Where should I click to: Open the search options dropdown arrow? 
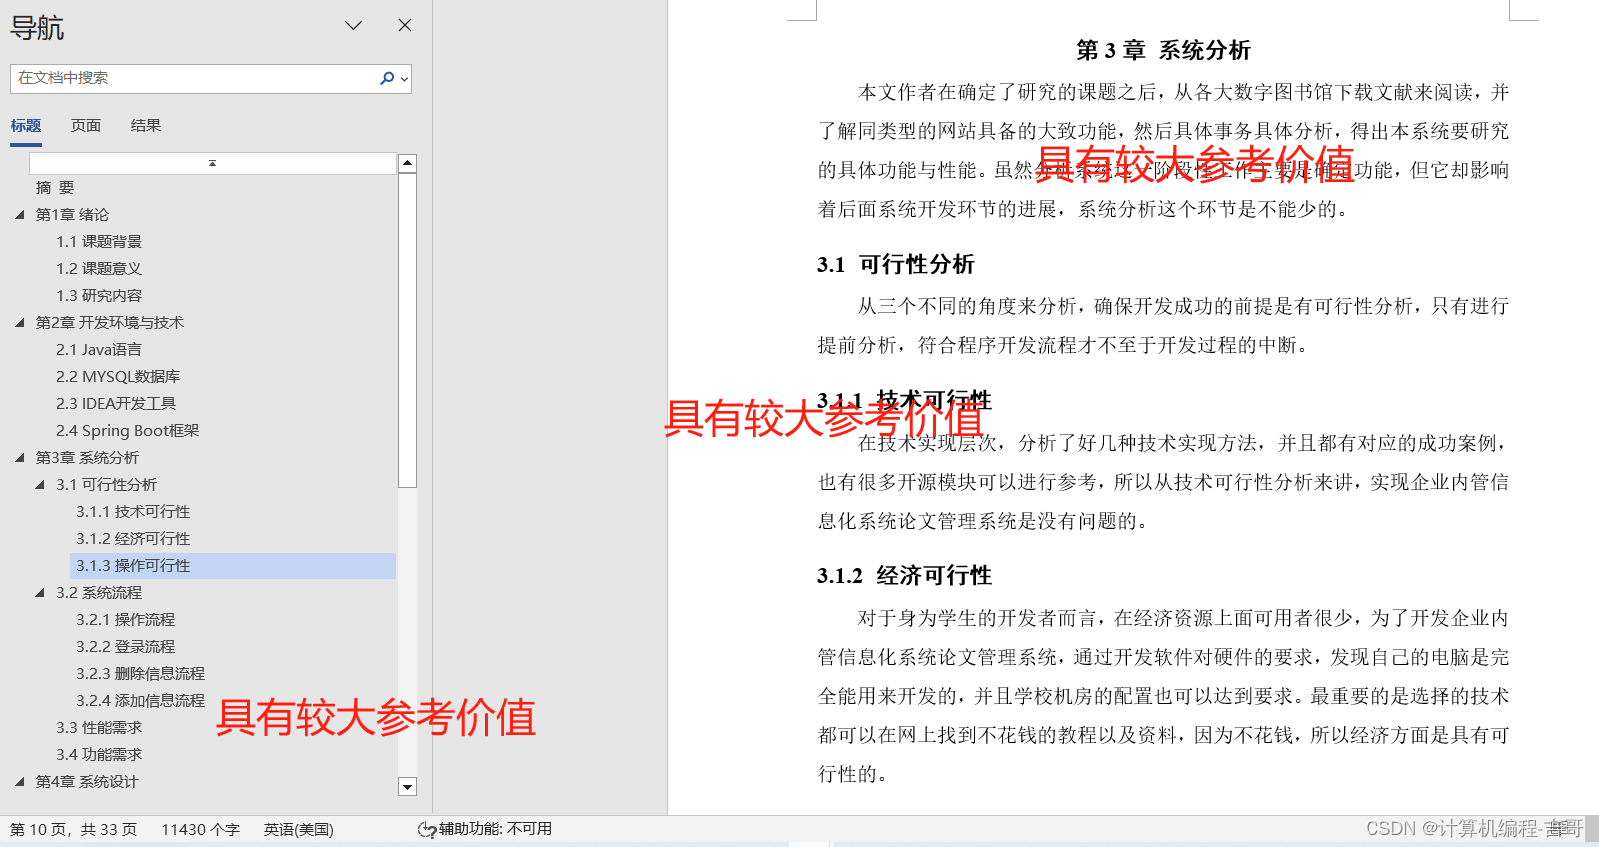404,79
